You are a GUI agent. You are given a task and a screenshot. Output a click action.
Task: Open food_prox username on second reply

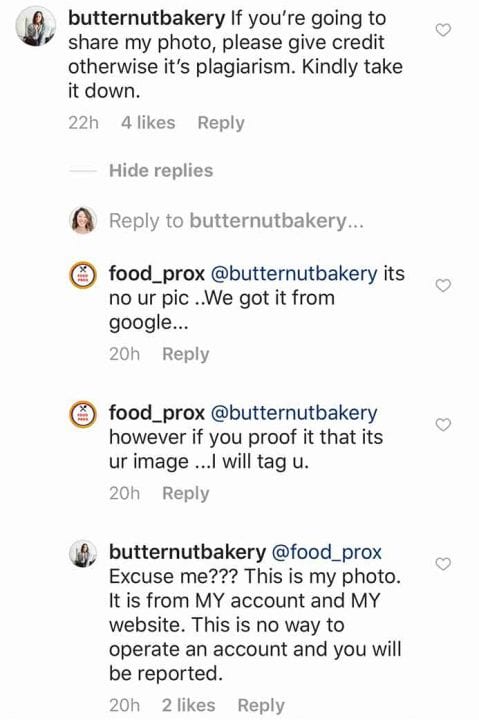tap(157, 413)
